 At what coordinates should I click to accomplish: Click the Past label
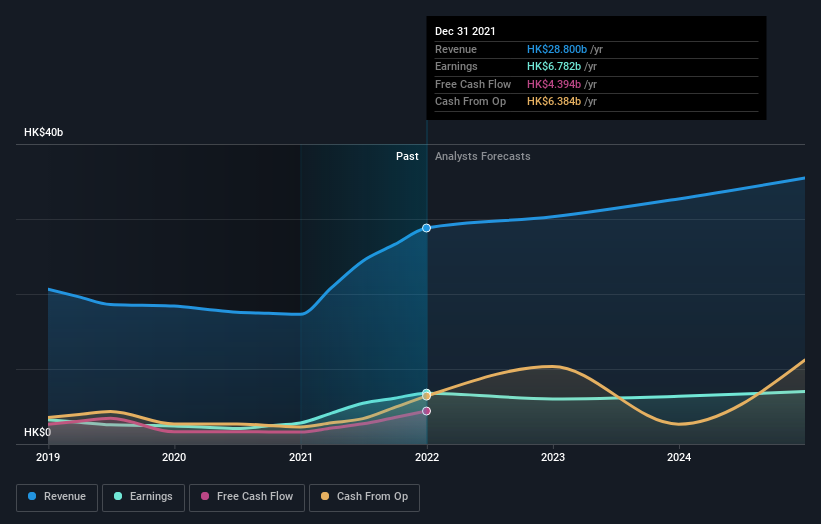pyautogui.click(x=407, y=157)
